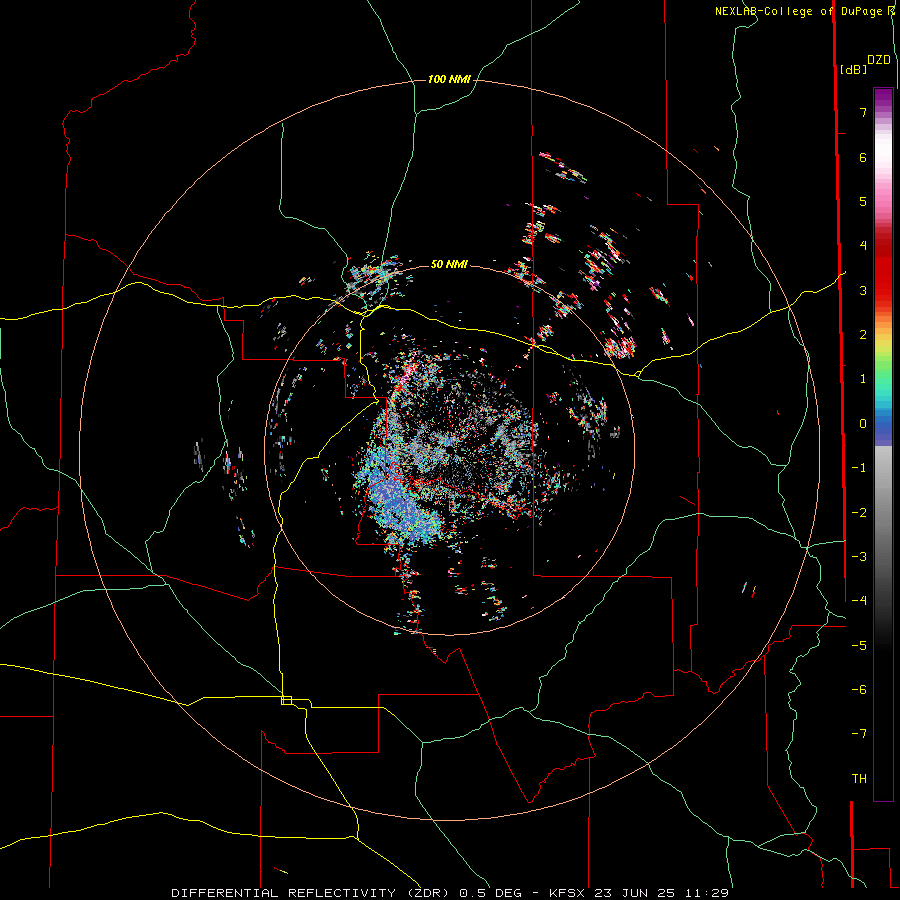Image resolution: width=900 pixels, height=900 pixels.
Task: Click the 23 JUN 25 date text
Action: (635, 893)
